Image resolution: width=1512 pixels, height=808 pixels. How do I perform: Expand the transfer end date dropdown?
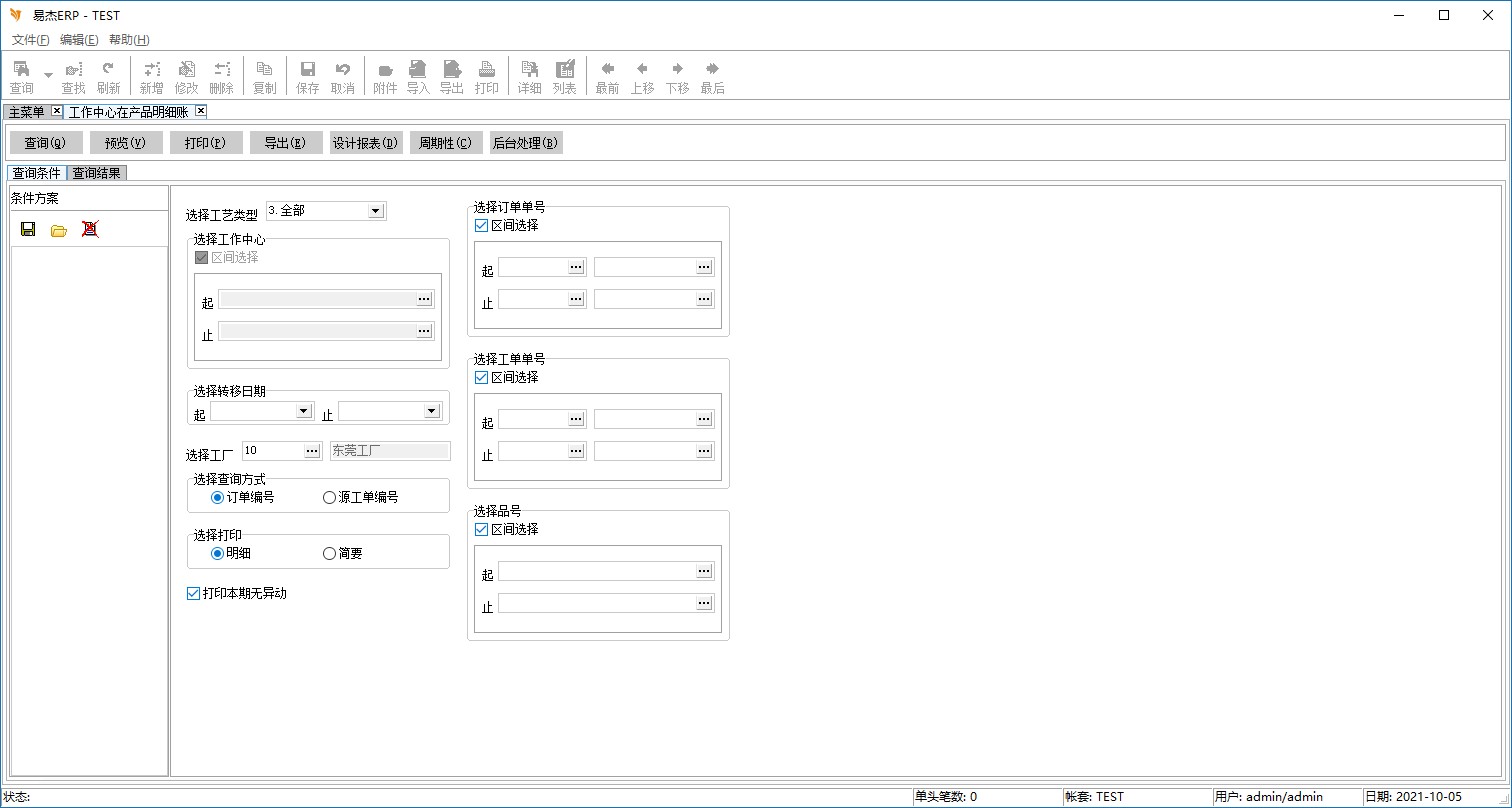(x=432, y=411)
